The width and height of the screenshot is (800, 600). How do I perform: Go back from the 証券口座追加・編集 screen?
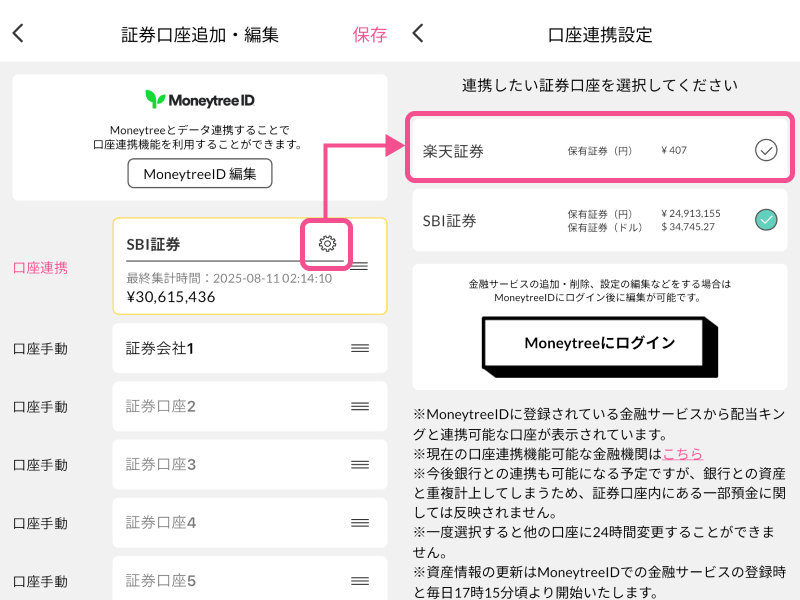(18, 34)
